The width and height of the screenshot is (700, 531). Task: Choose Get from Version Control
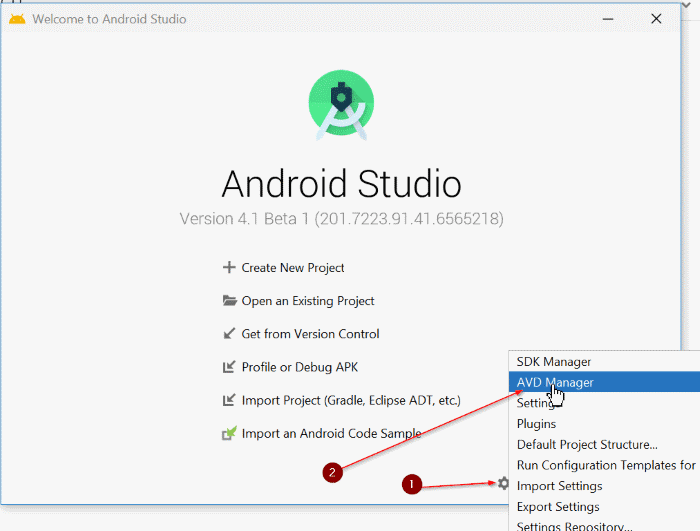click(x=310, y=334)
